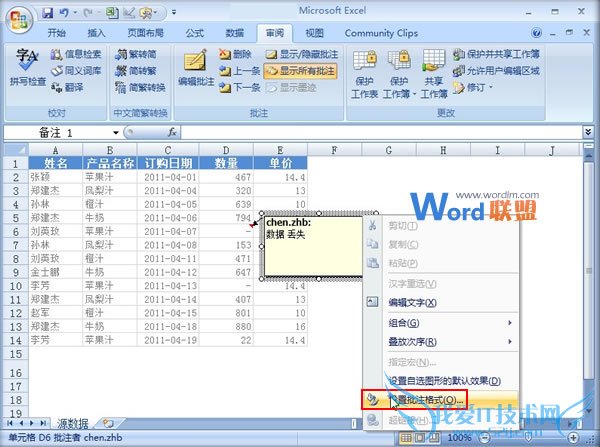600x447 pixels.
Task: Open Excel help icon
Action: coord(536,33)
